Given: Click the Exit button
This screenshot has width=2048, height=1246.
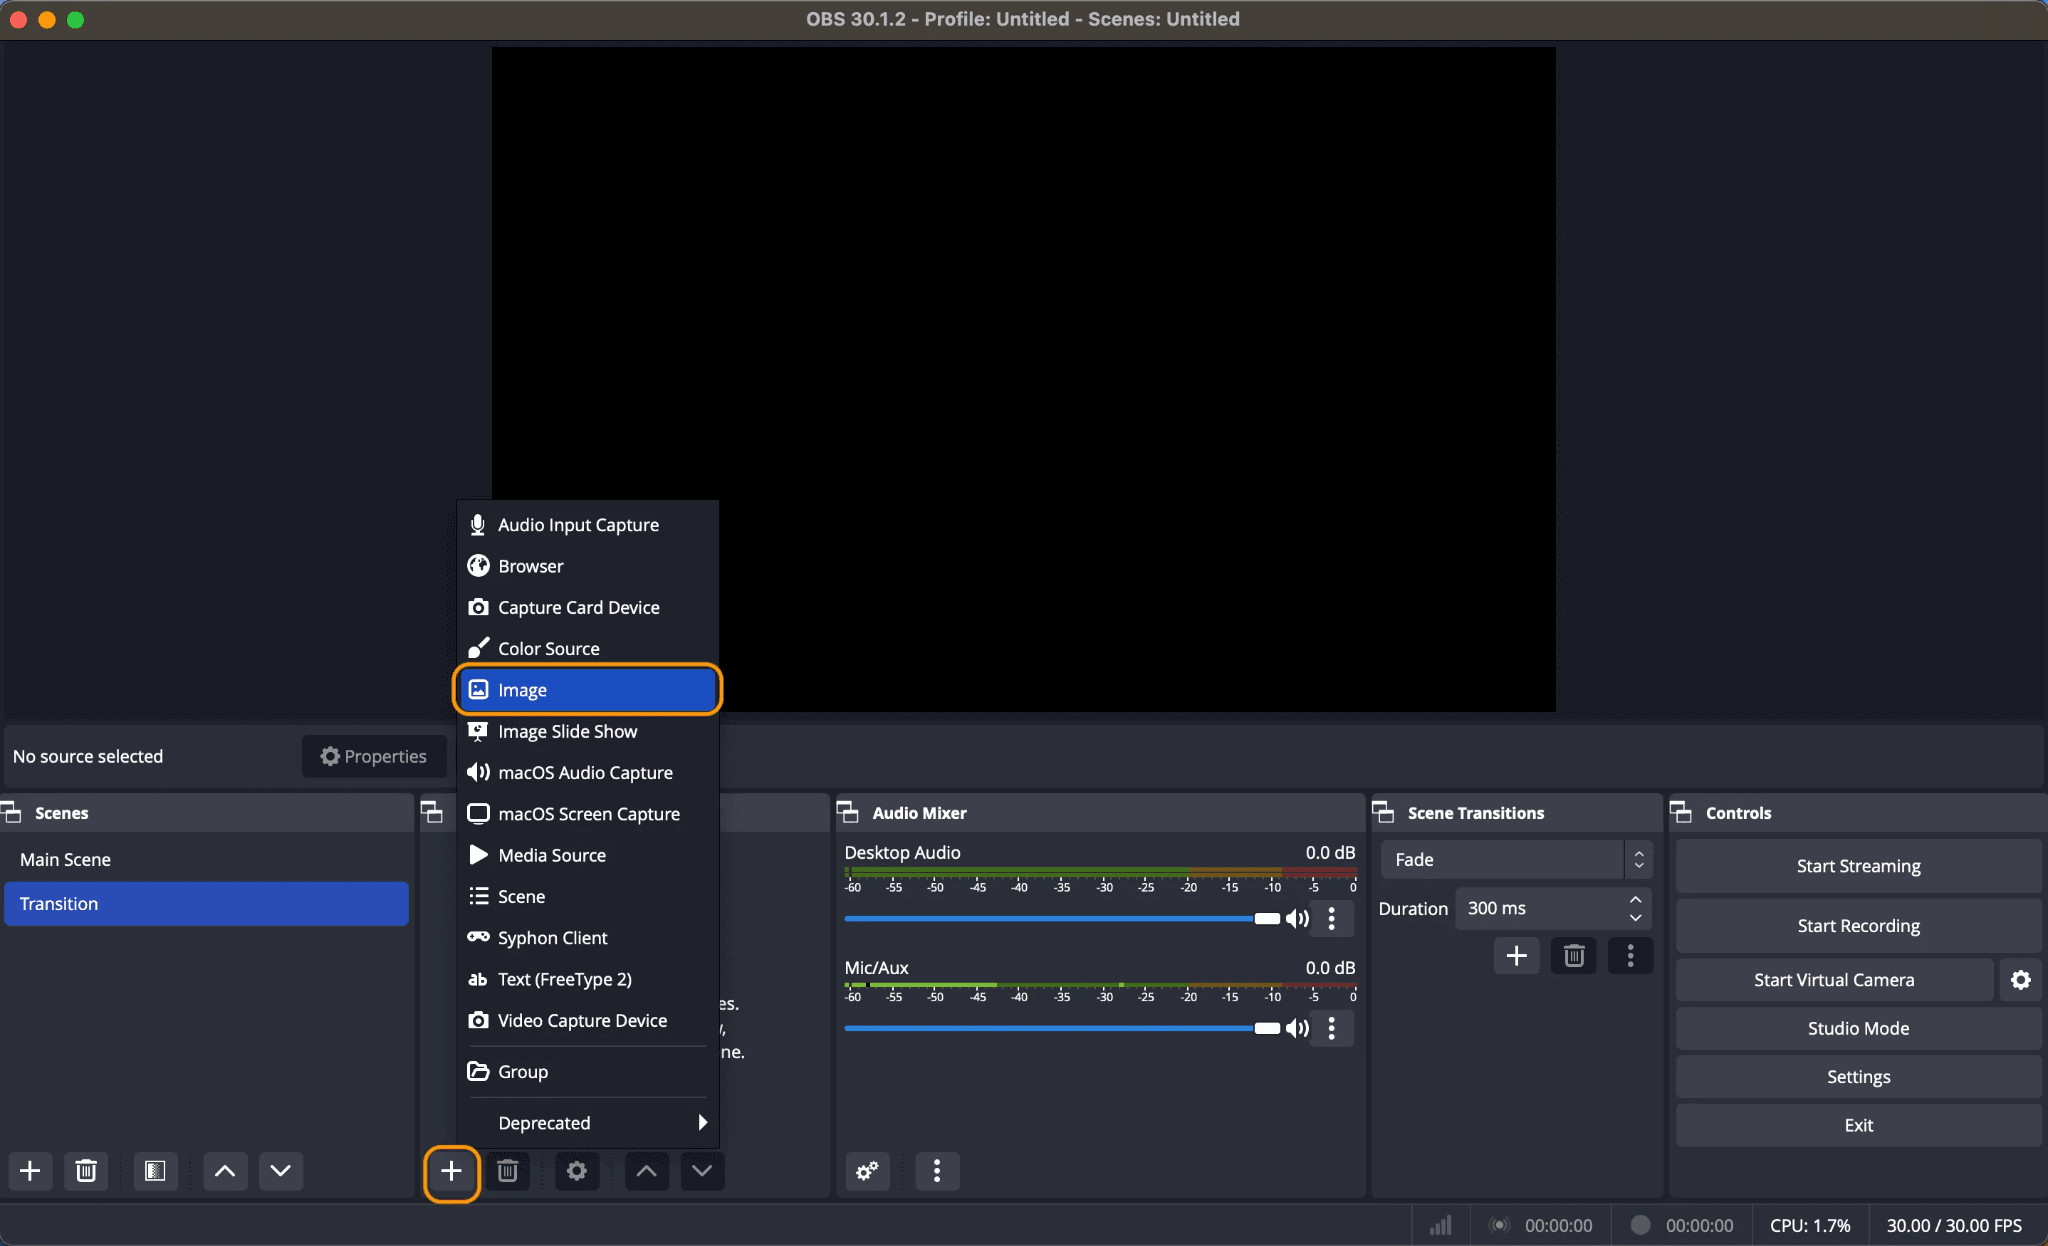Looking at the screenshot, I should tap(1858, 1125).
